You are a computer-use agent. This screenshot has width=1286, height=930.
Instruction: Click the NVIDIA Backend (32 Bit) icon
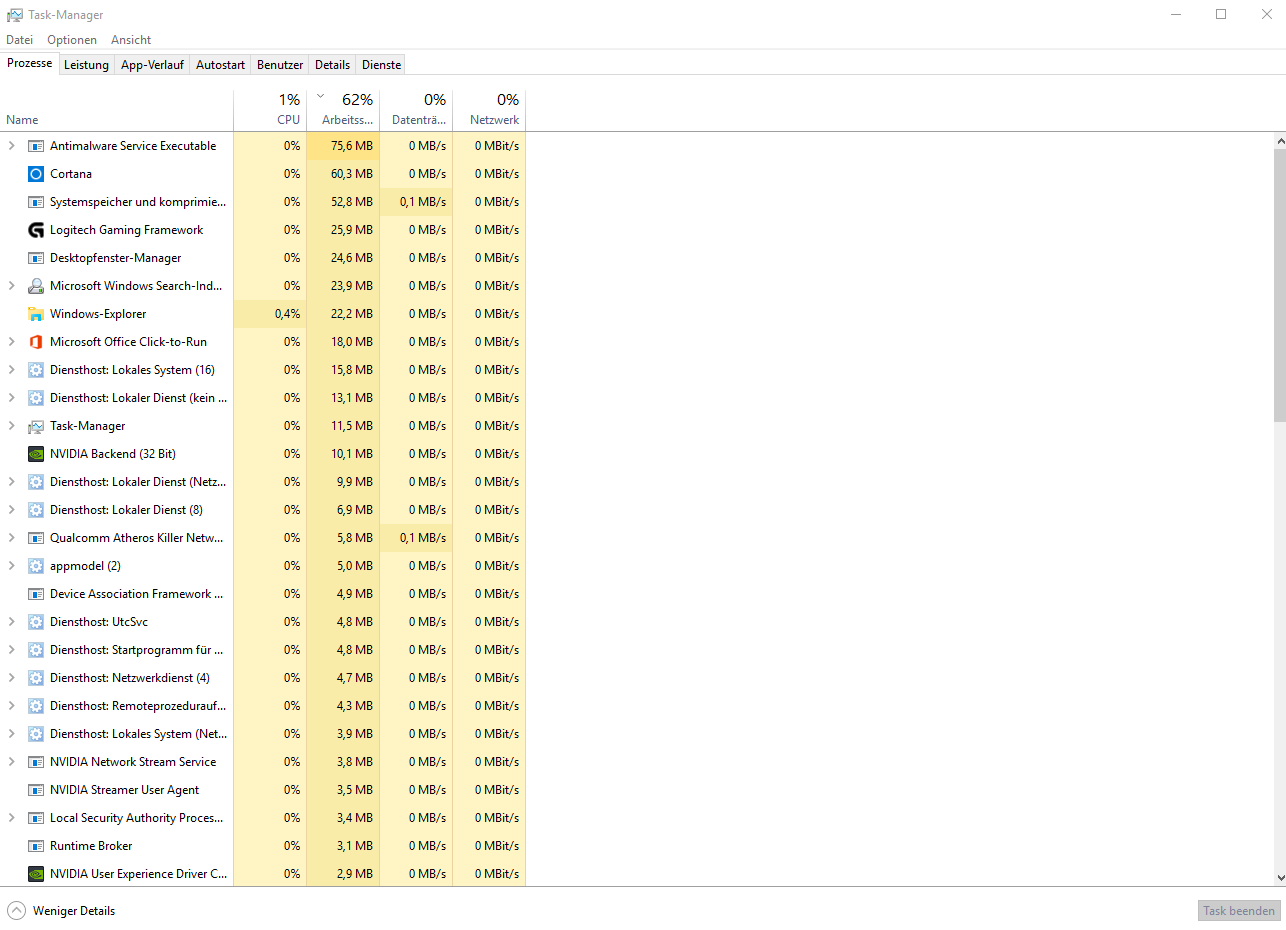pos(36,454)
